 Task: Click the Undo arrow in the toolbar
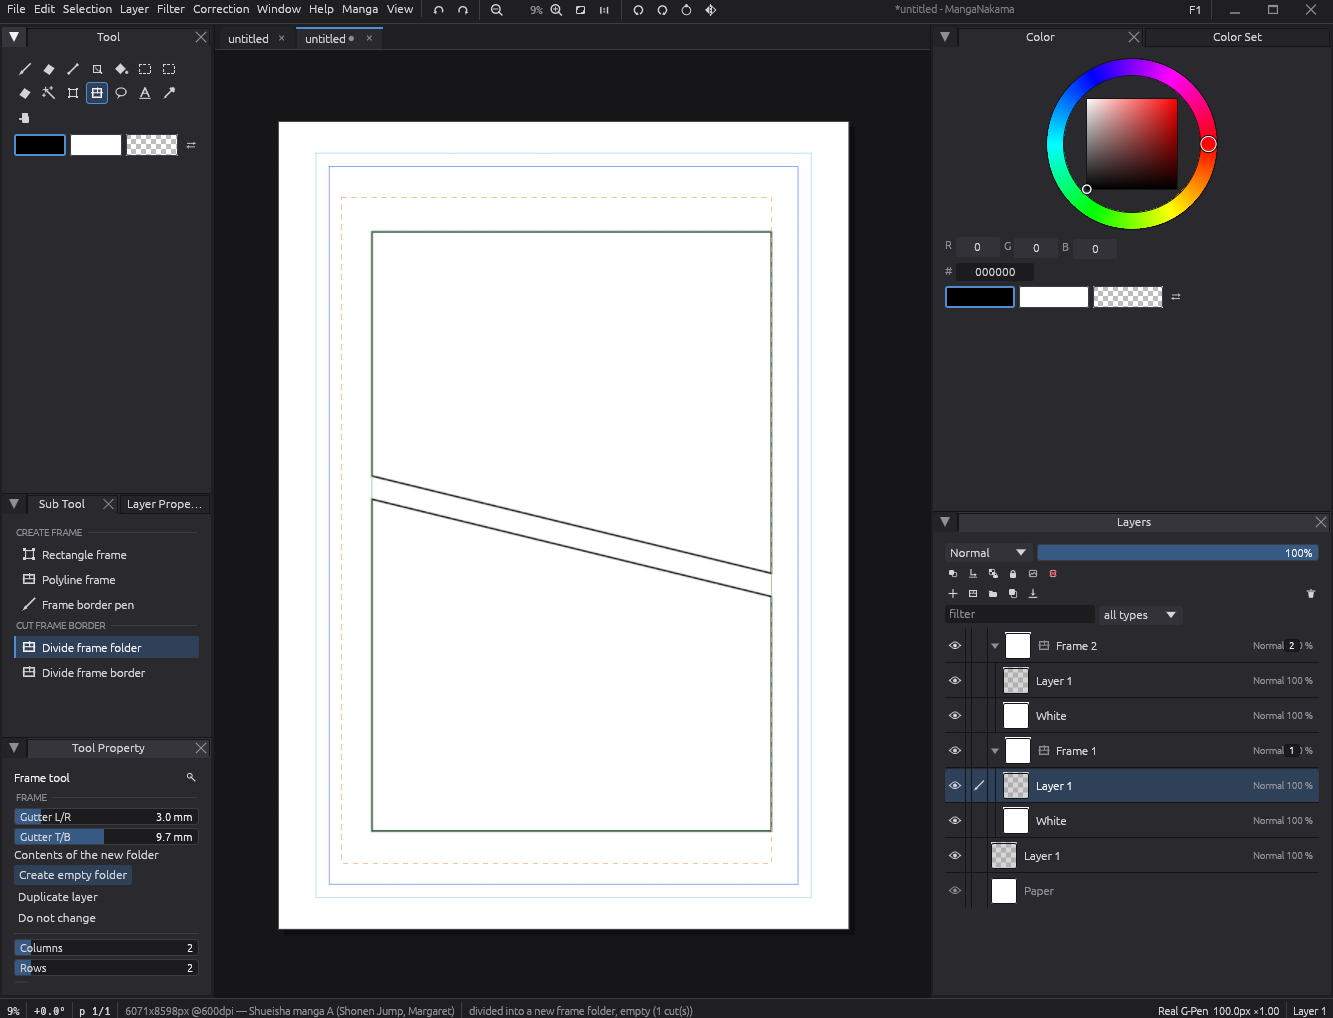(x=439, y=10)
